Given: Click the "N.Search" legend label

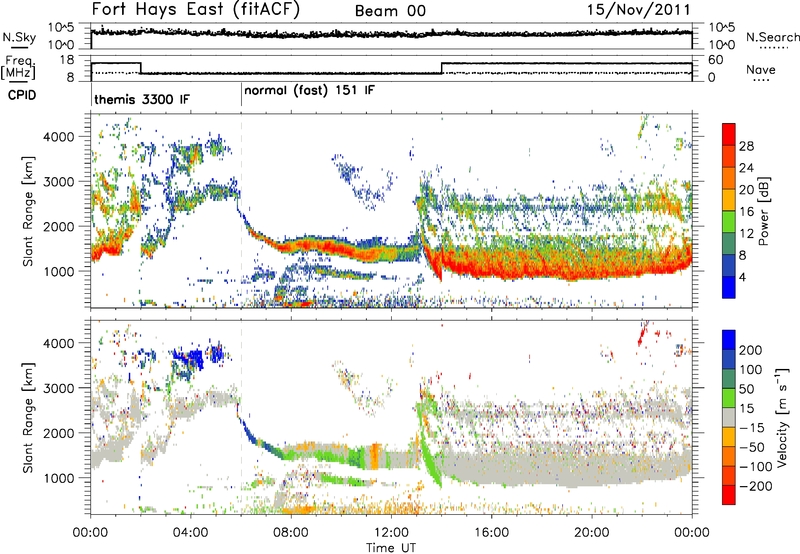Looking at the screenshot, I should pyautogui.click(x=772, y=37).
